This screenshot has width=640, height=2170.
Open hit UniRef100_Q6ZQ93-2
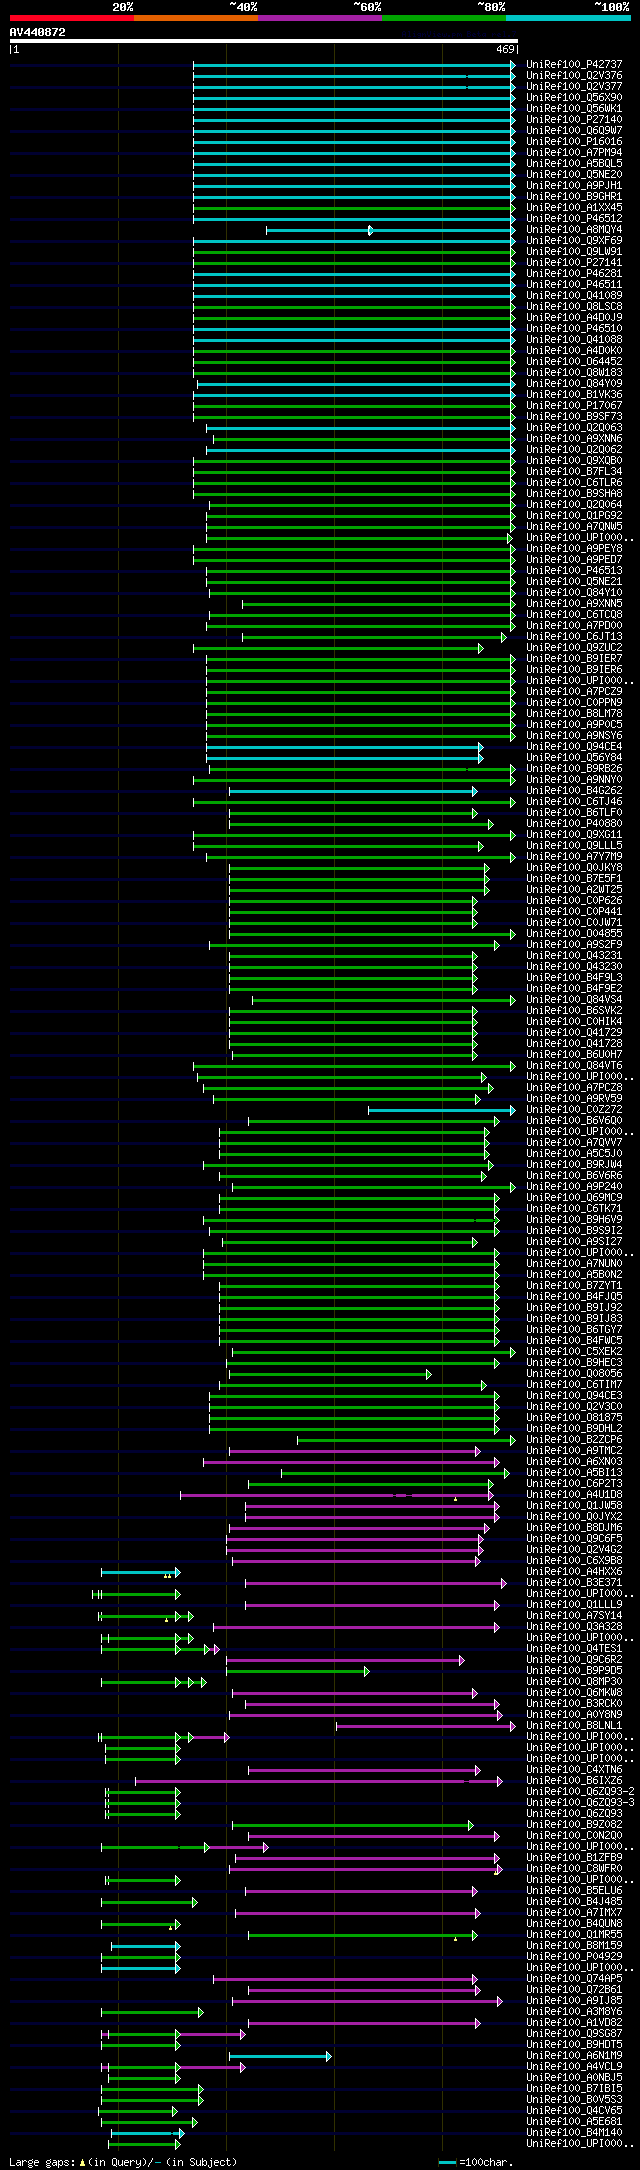pos(580,1791)
